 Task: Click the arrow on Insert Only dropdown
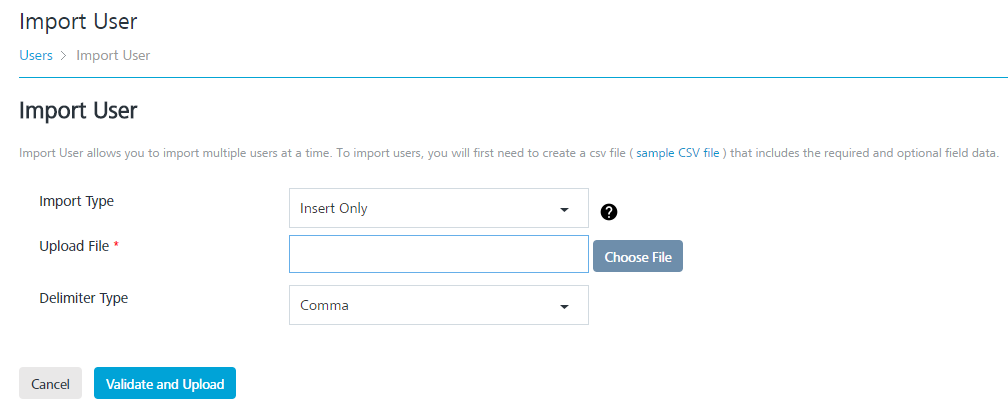pos(564,210)
